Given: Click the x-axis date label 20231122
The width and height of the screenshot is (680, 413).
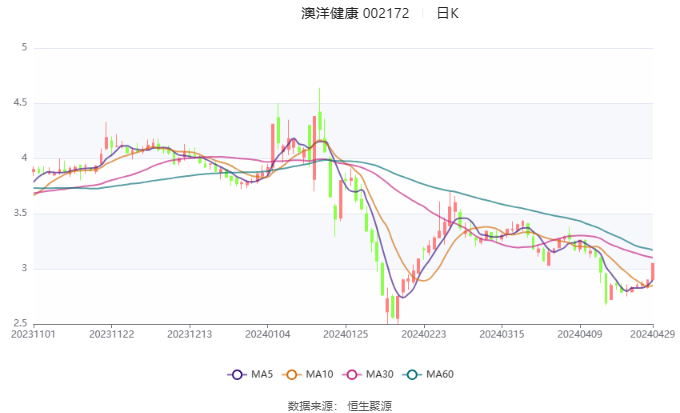Looking at the screenshot, I should 111,334.
